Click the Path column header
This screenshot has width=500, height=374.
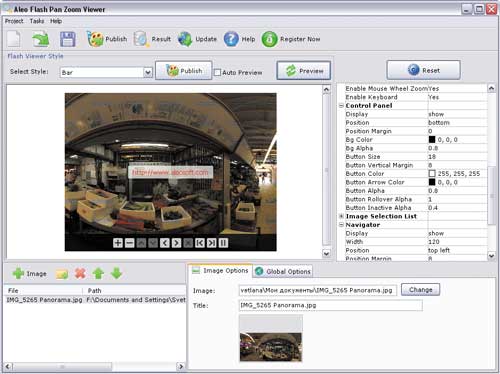(x=94, y=291)
